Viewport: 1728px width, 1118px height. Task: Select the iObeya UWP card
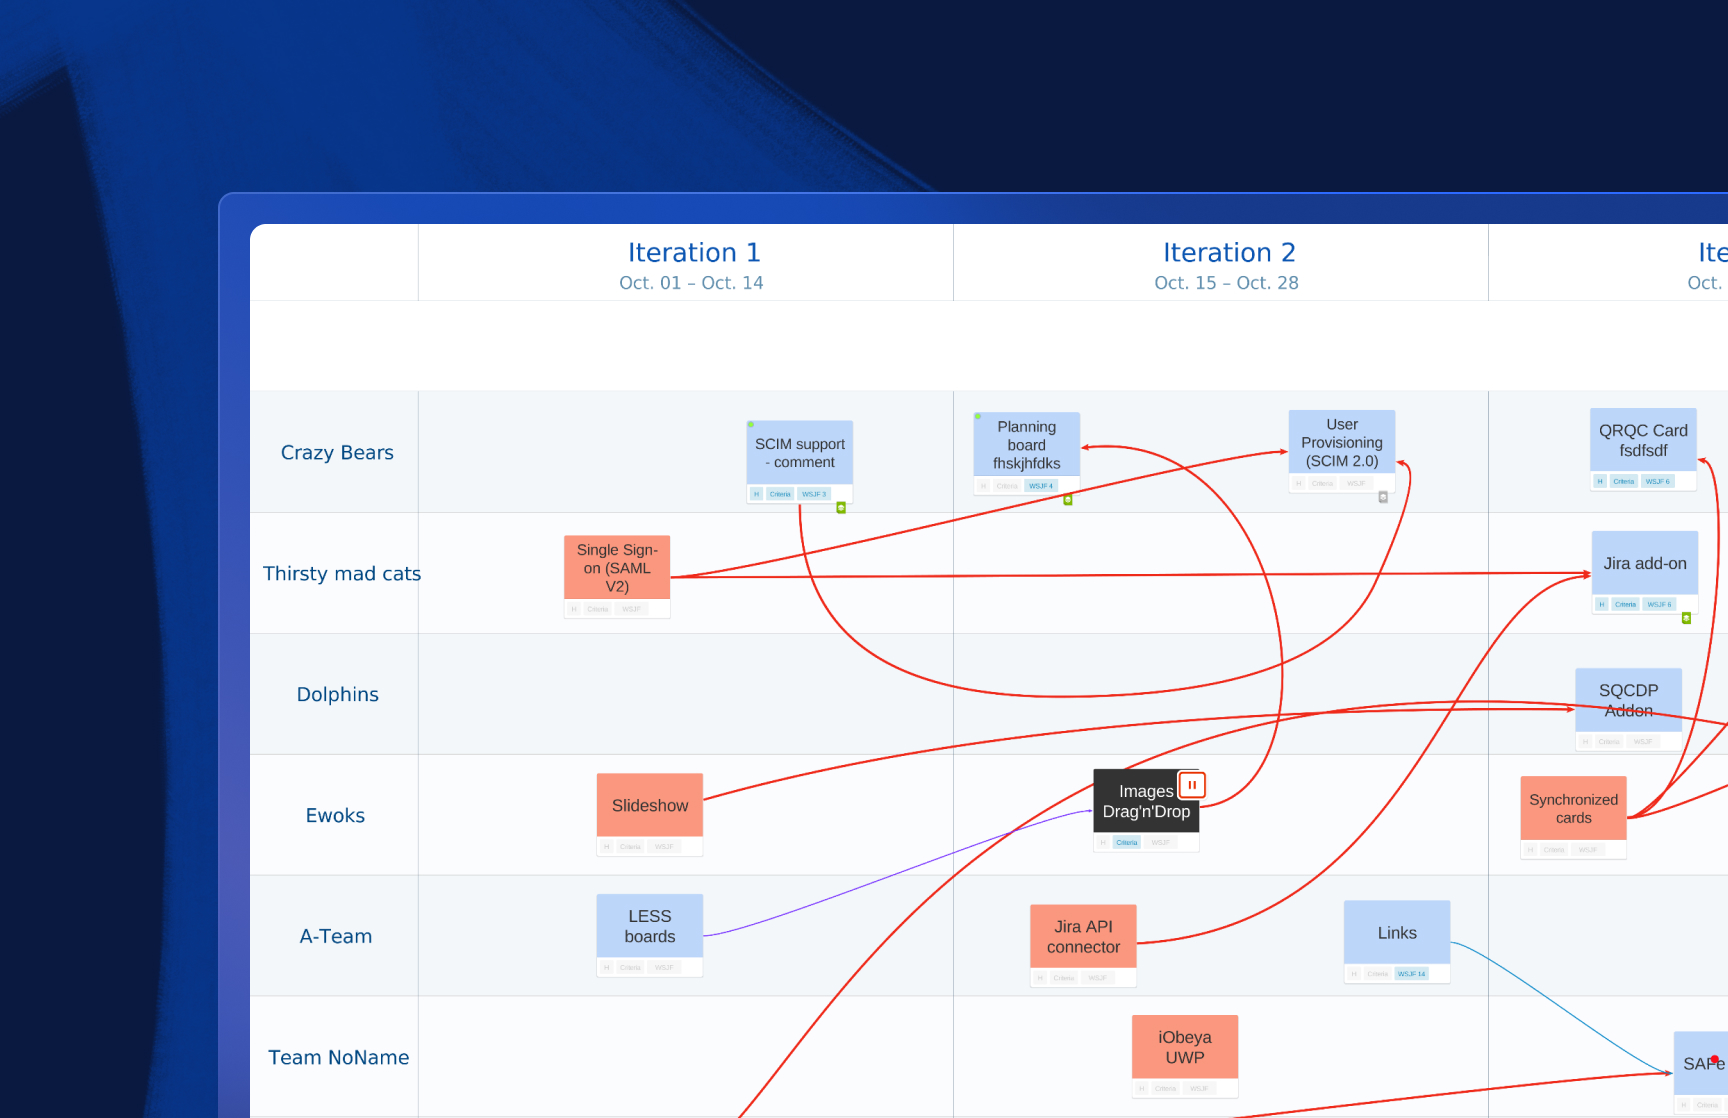pos(1184,1047)
